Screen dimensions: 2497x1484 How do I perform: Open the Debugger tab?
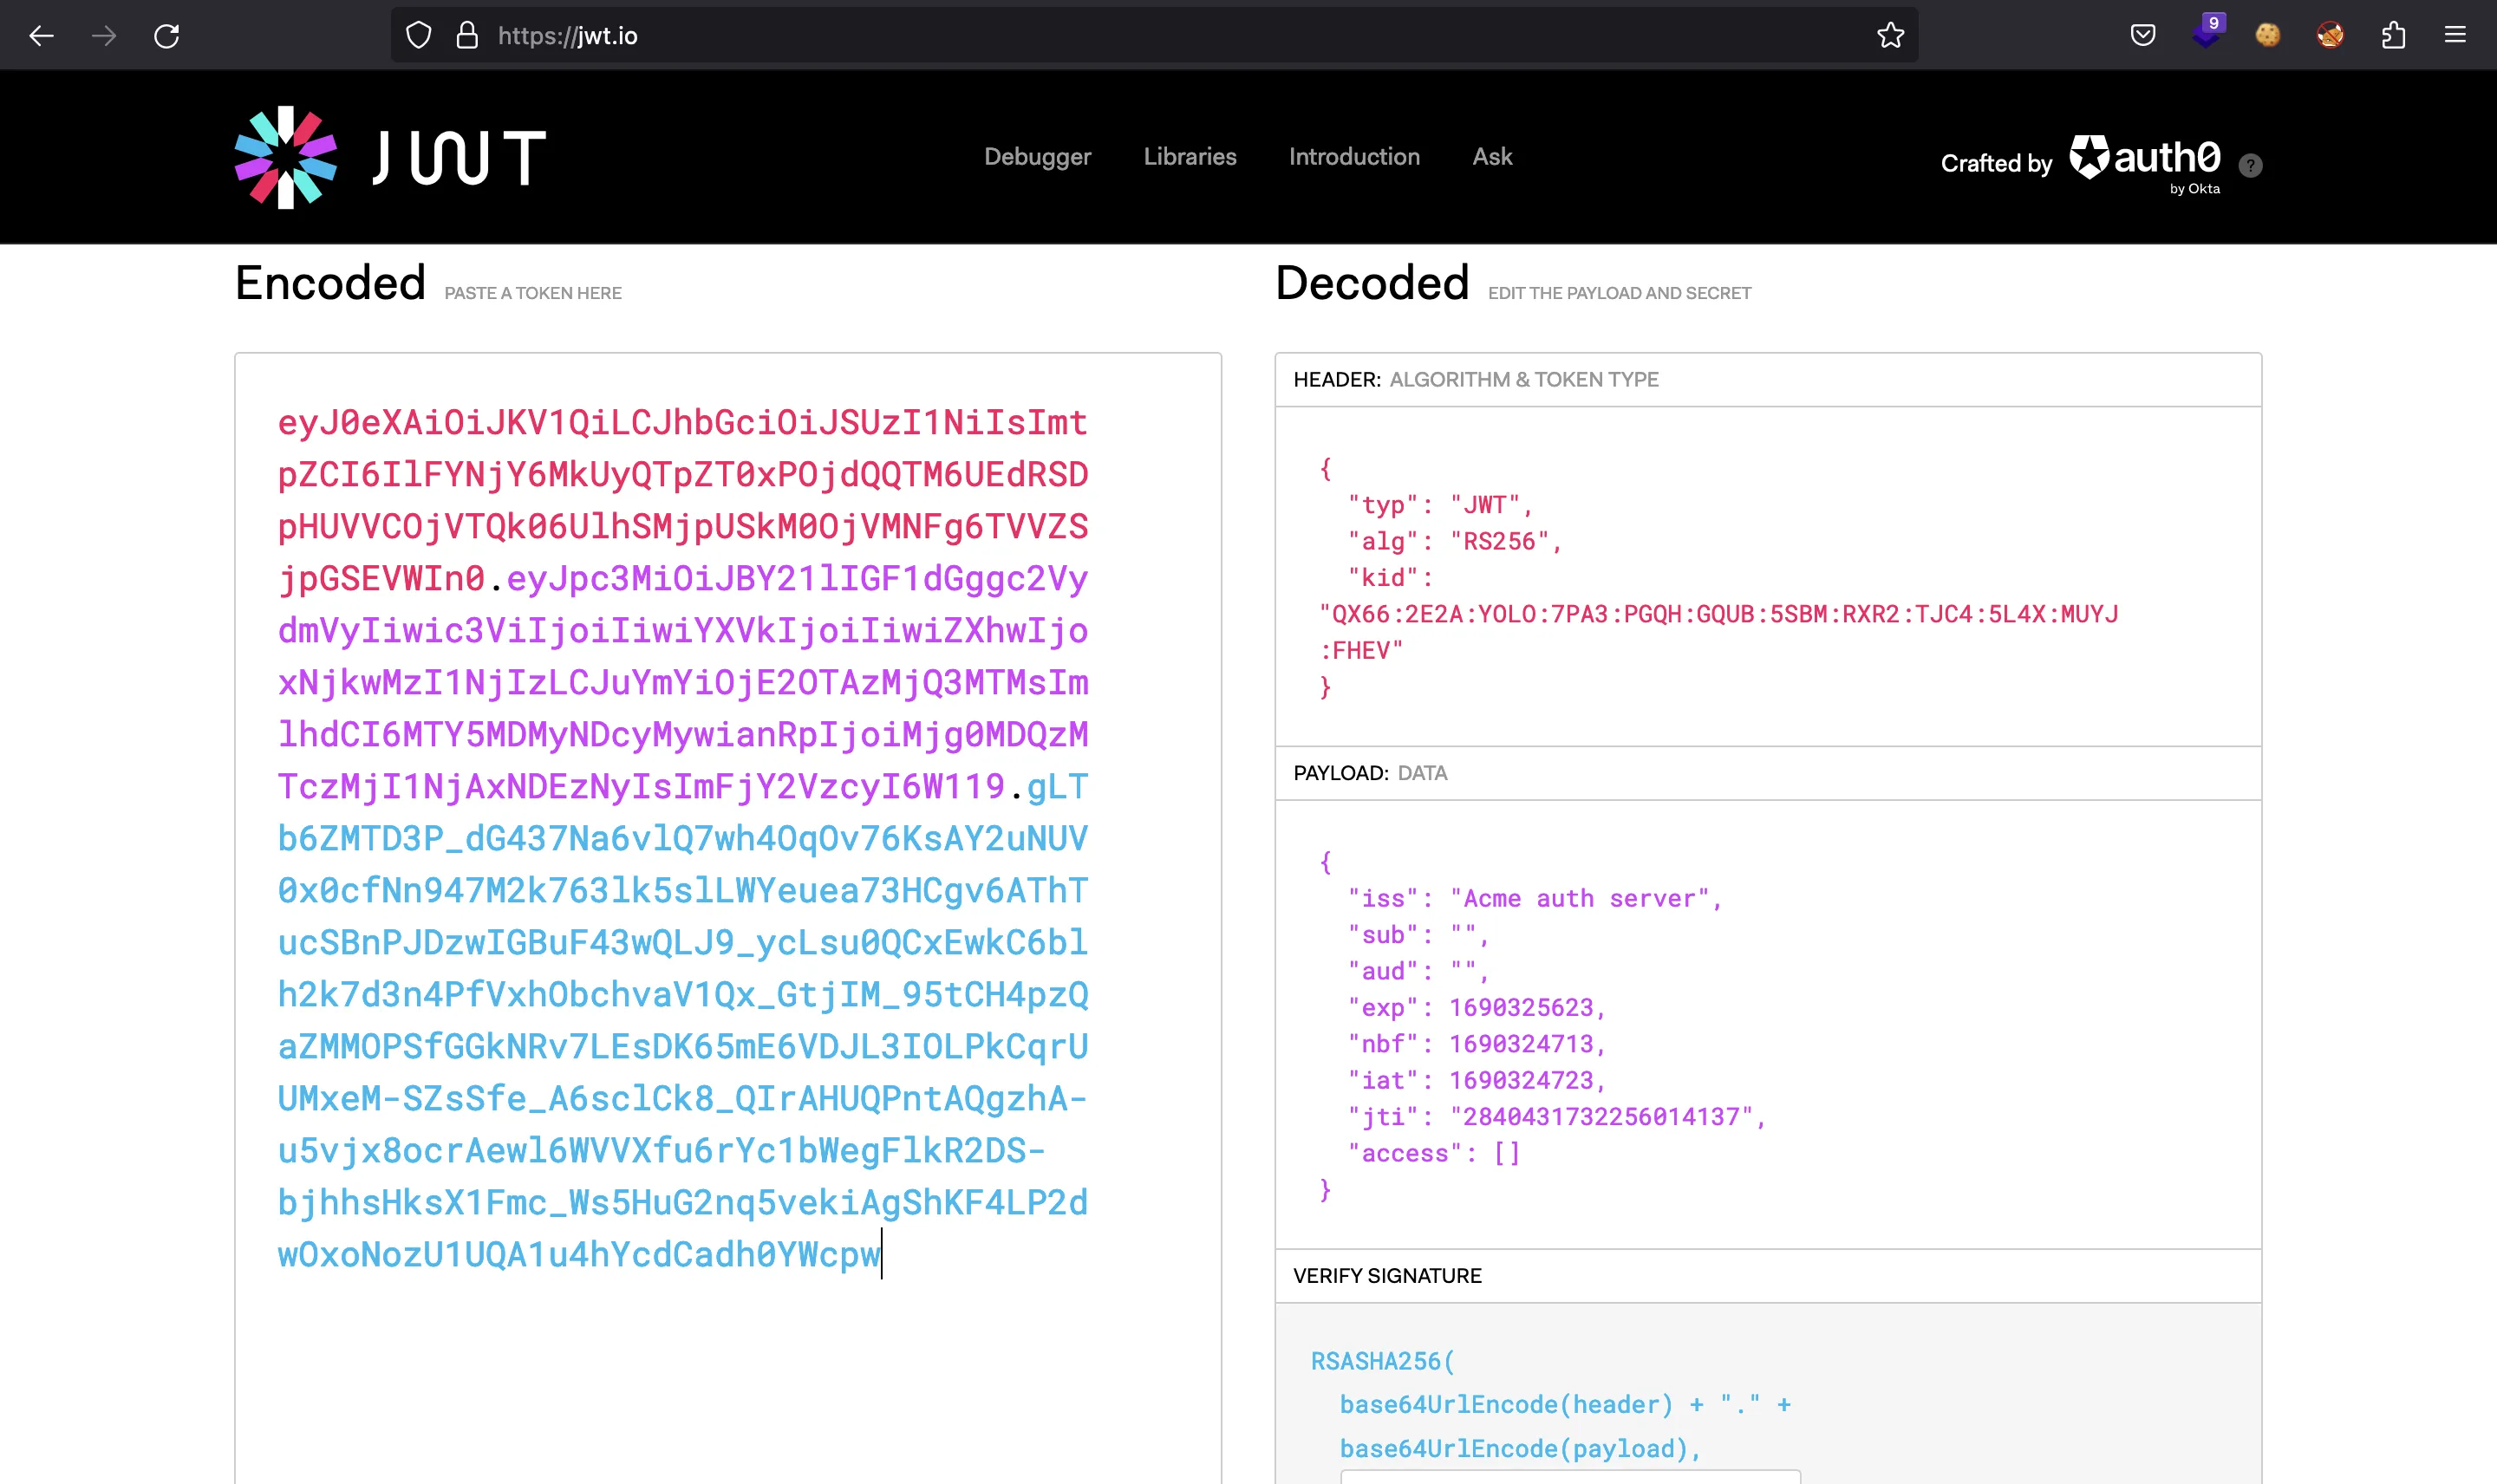point(1037,155)
